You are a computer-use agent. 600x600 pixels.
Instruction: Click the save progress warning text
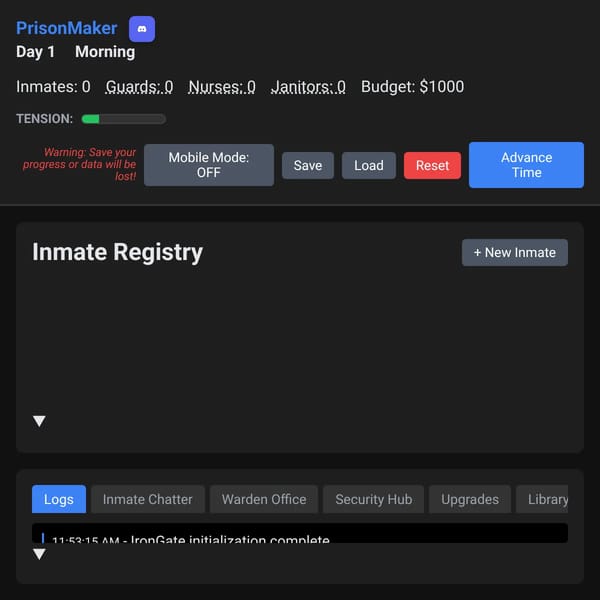(79, 165)
